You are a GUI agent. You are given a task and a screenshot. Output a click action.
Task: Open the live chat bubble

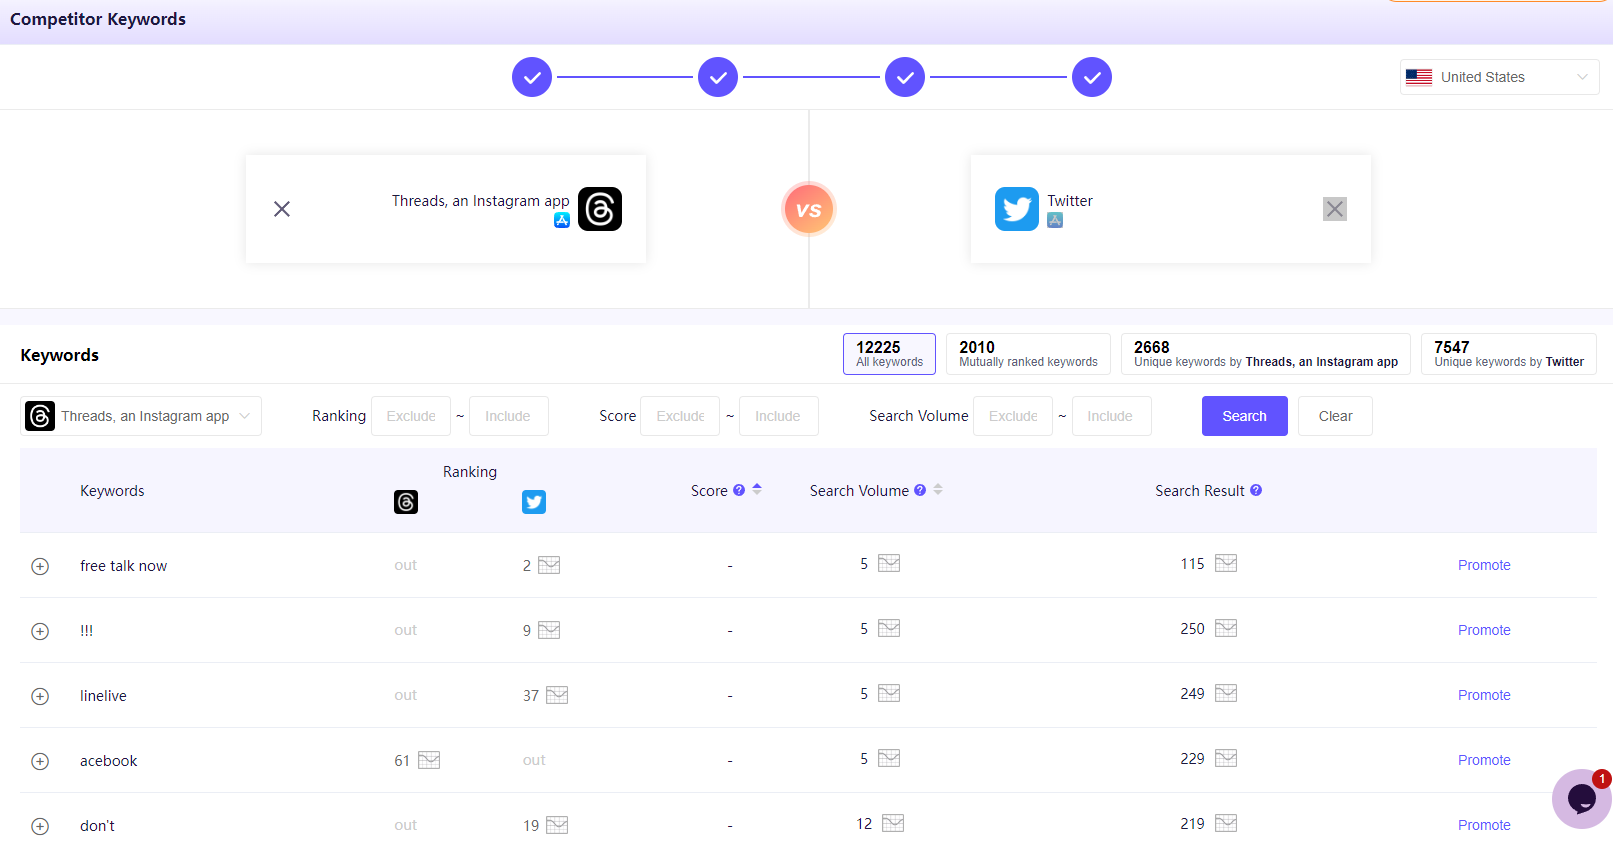(x=1581, y=798)
